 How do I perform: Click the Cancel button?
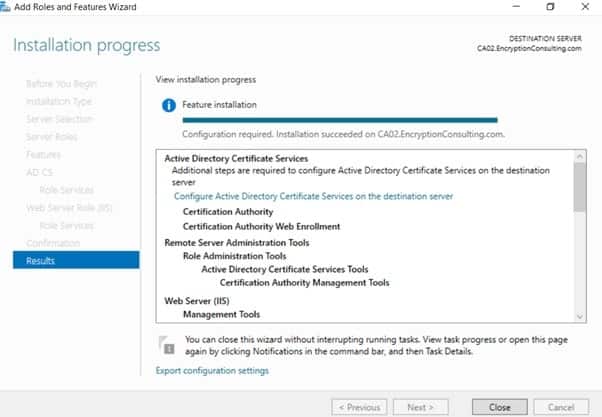[x=561, y=407]
